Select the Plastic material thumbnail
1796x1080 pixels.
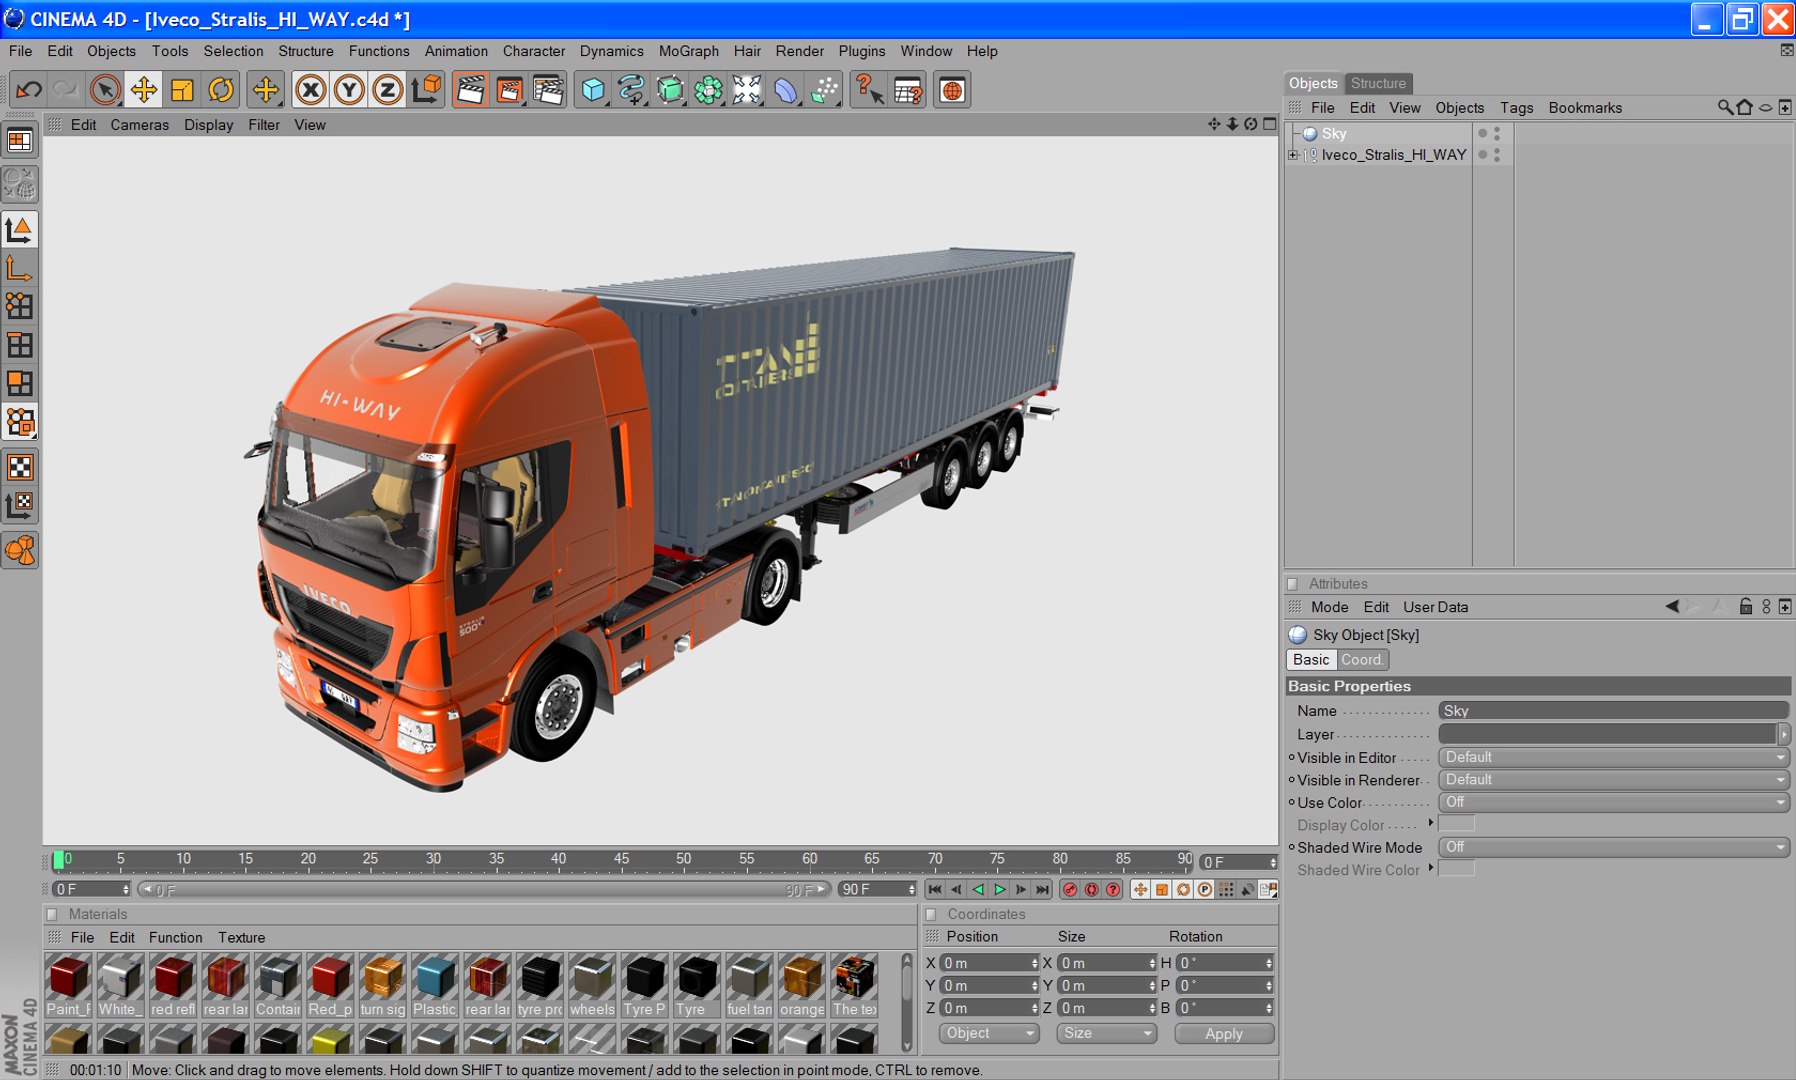point(435,977)
